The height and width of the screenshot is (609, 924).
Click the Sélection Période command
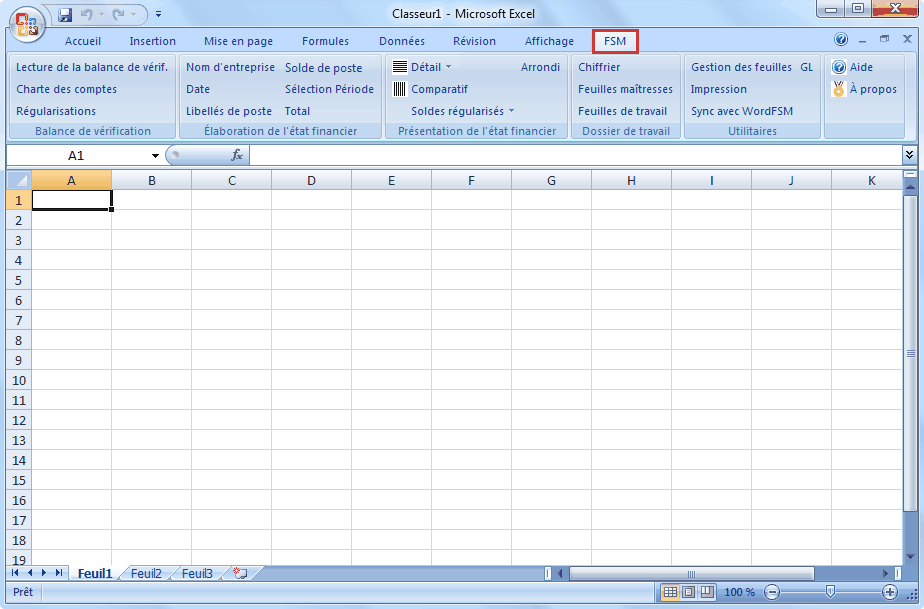[x=329, y=89]
